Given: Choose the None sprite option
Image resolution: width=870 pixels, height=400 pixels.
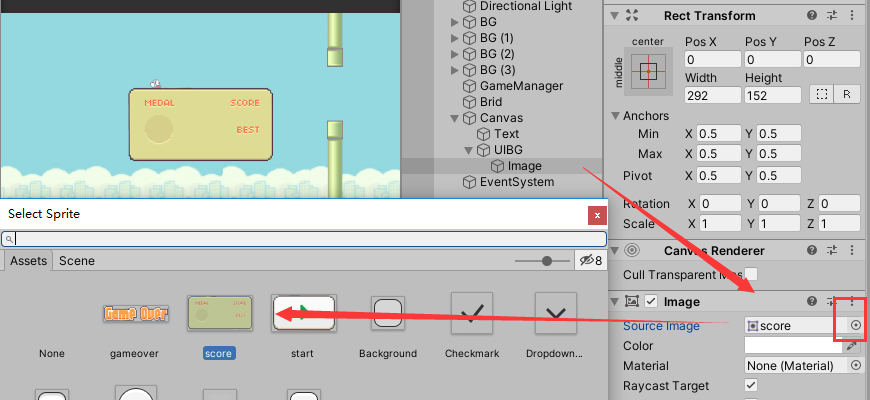Looking at the screenshot, I should [52, 353].
